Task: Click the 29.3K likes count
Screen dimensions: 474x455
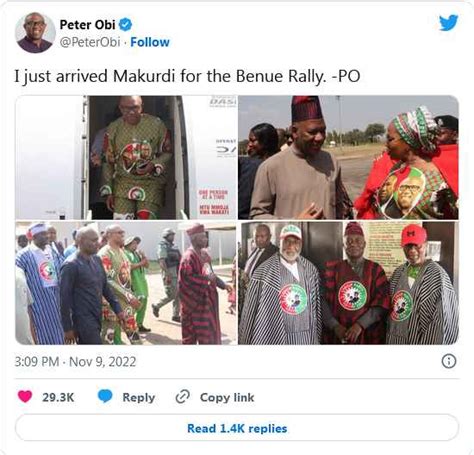Action: point(58,397)
